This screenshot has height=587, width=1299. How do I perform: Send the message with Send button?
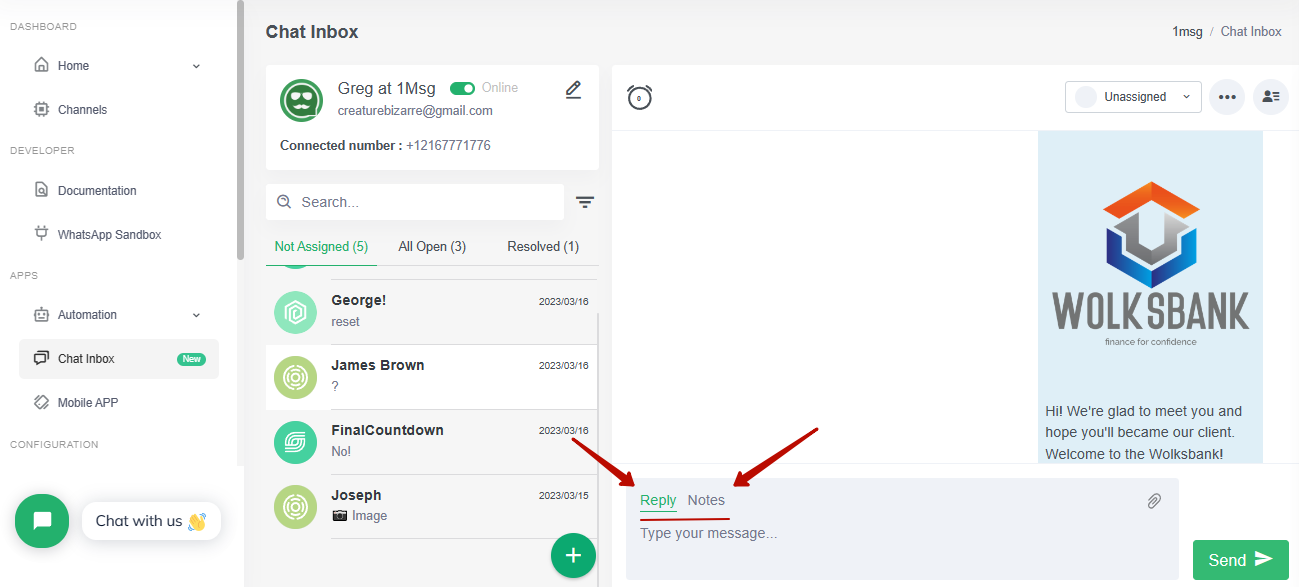pyautogui.click(x=1241, y=560)
